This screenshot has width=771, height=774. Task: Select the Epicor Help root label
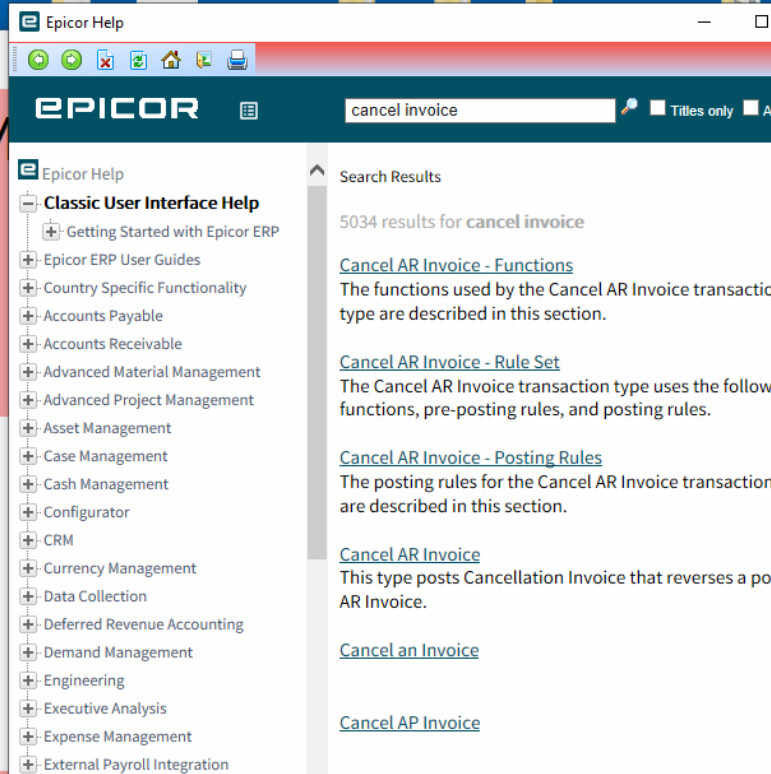pyautogui.click(x=82, y=174)
